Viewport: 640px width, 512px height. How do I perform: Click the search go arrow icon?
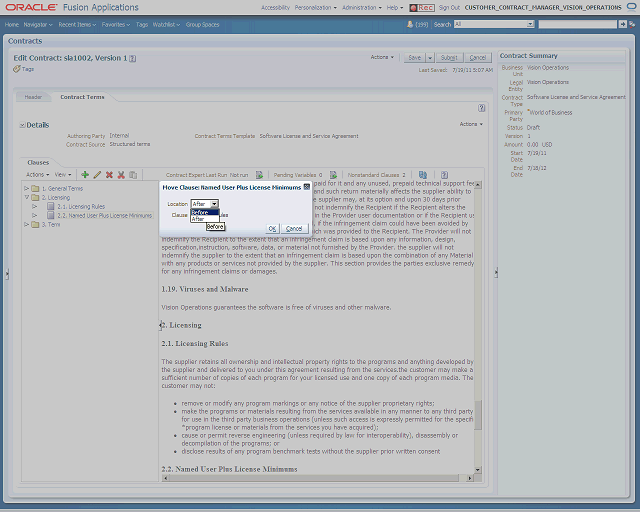pos(622,24)
